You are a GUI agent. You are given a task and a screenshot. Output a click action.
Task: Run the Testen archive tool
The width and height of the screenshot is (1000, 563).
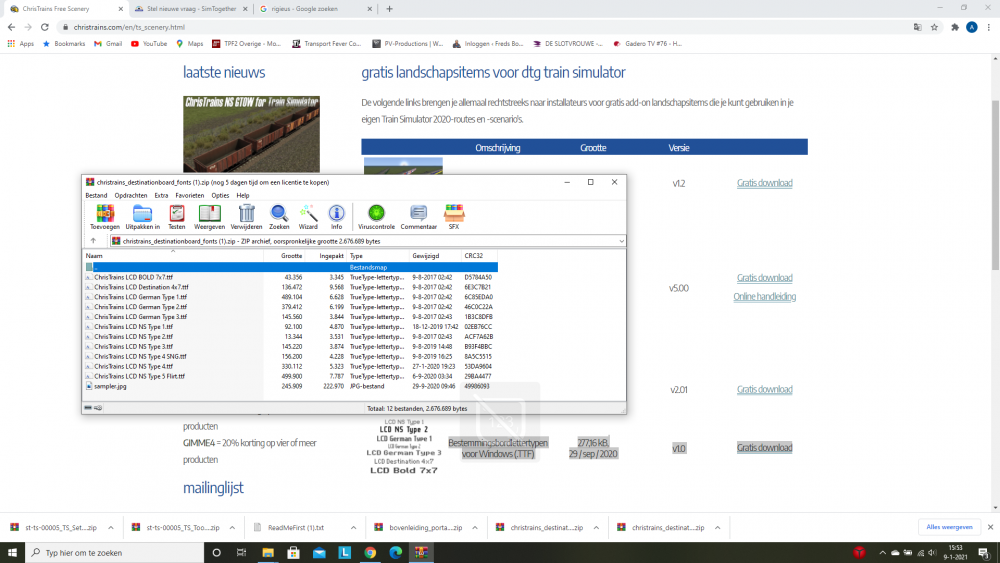(177, 214)
